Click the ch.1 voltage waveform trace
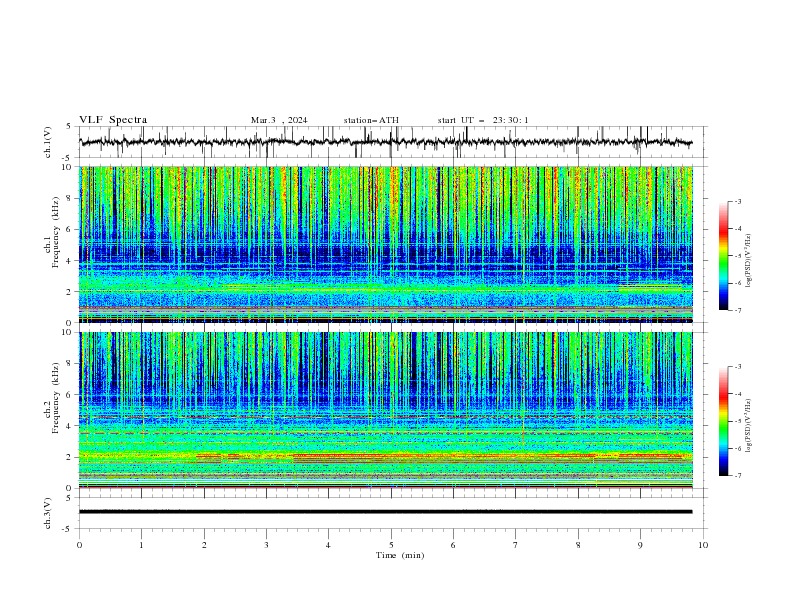This screenshot has width=792, height=612. [x=385, y=142]
